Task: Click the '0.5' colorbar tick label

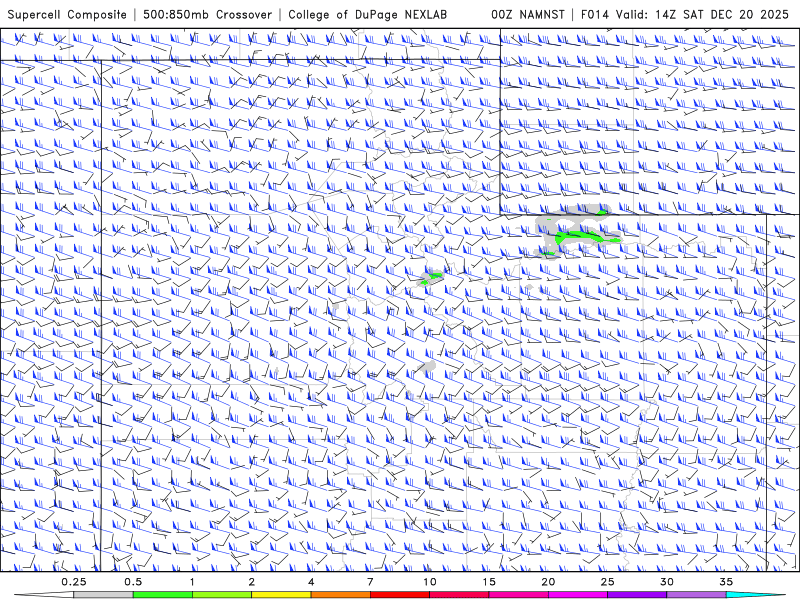Action: tap(133, 582)
